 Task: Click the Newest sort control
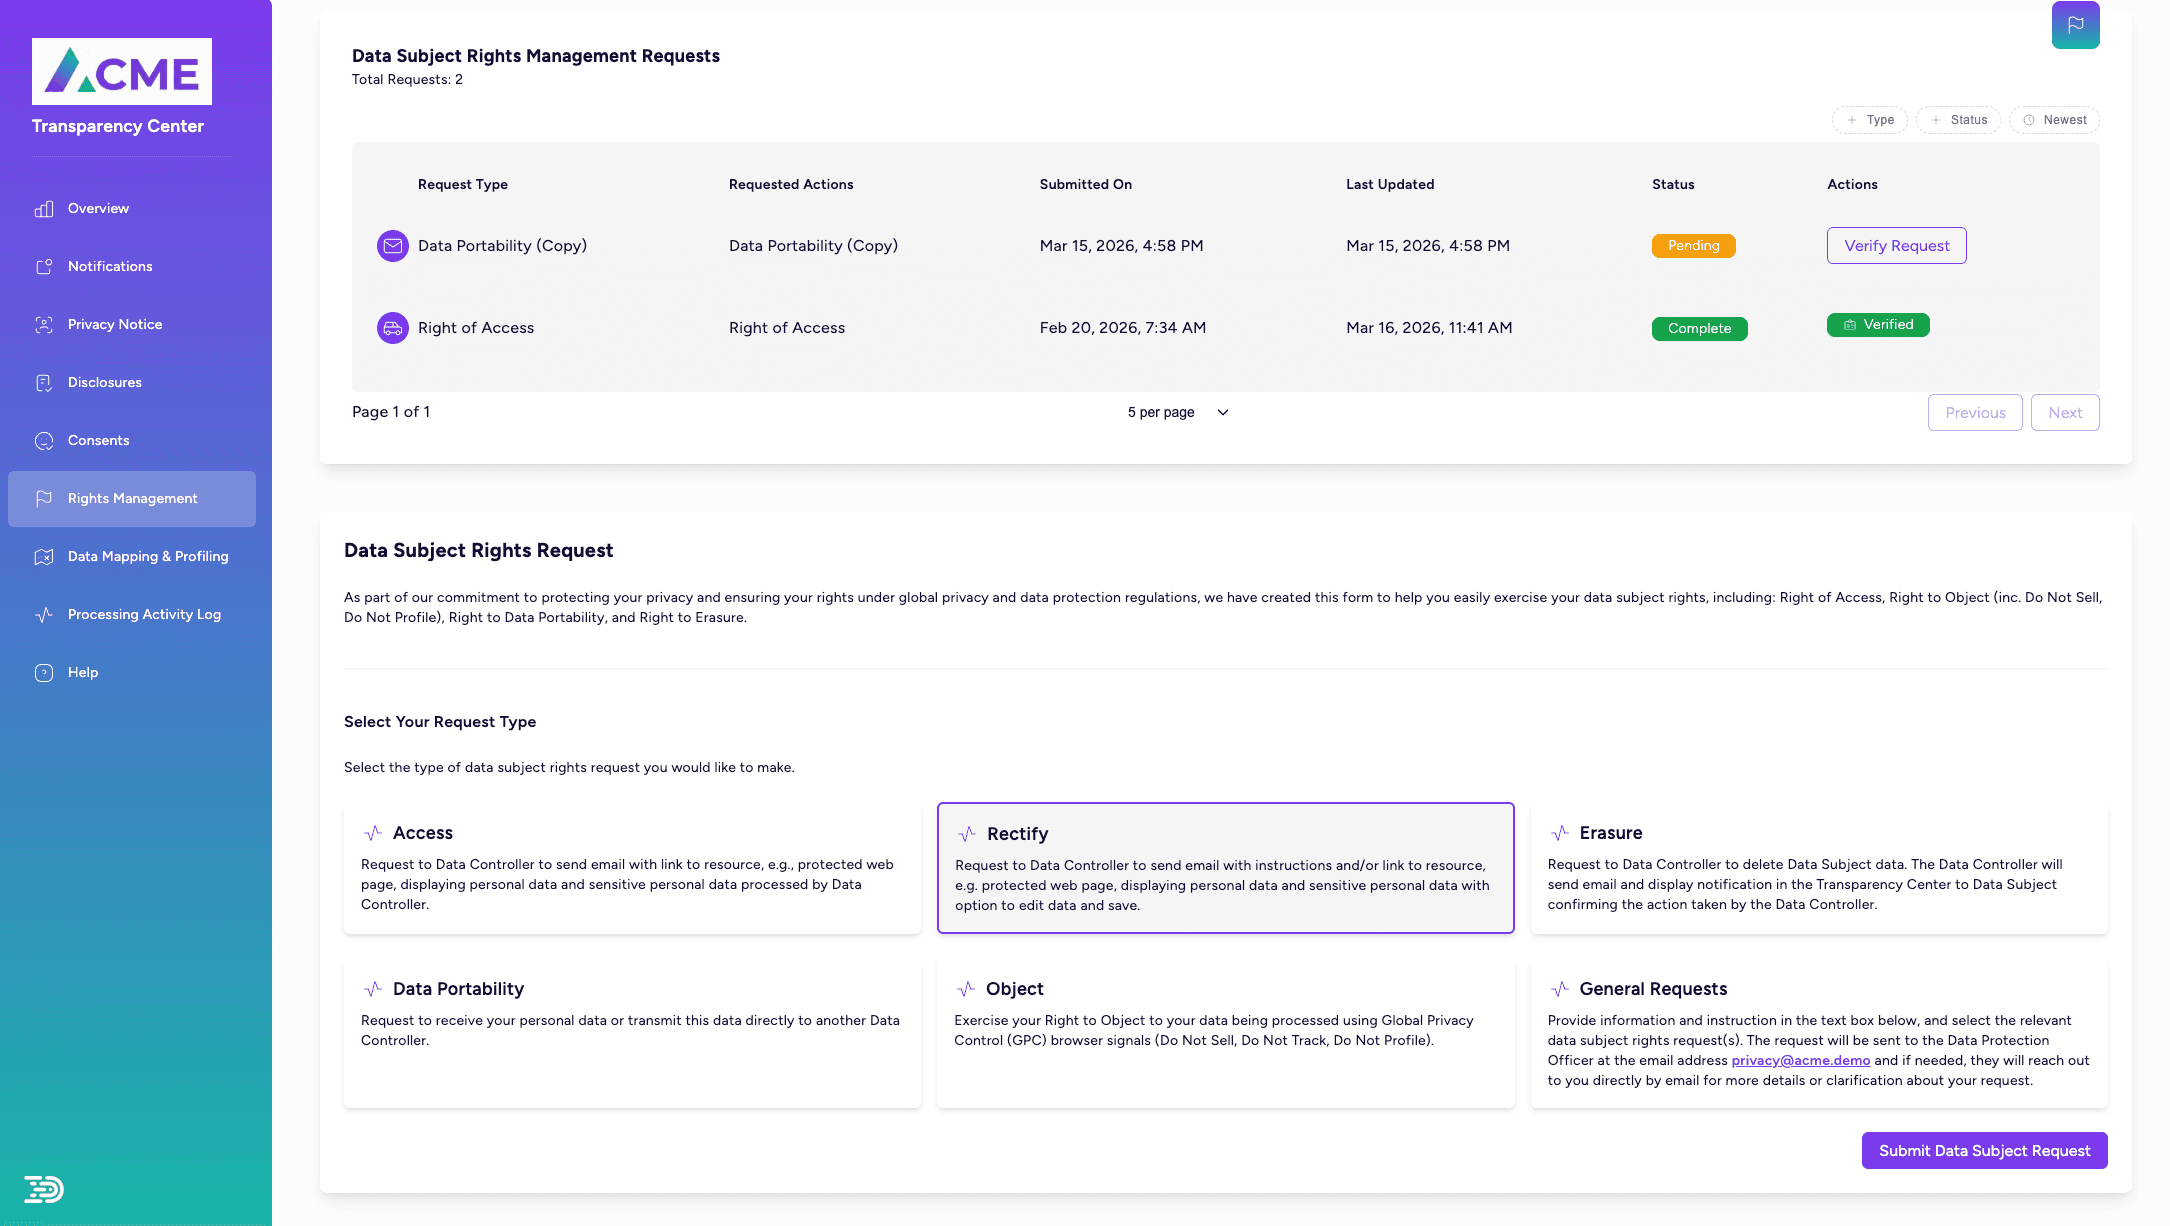(2054, 120)
